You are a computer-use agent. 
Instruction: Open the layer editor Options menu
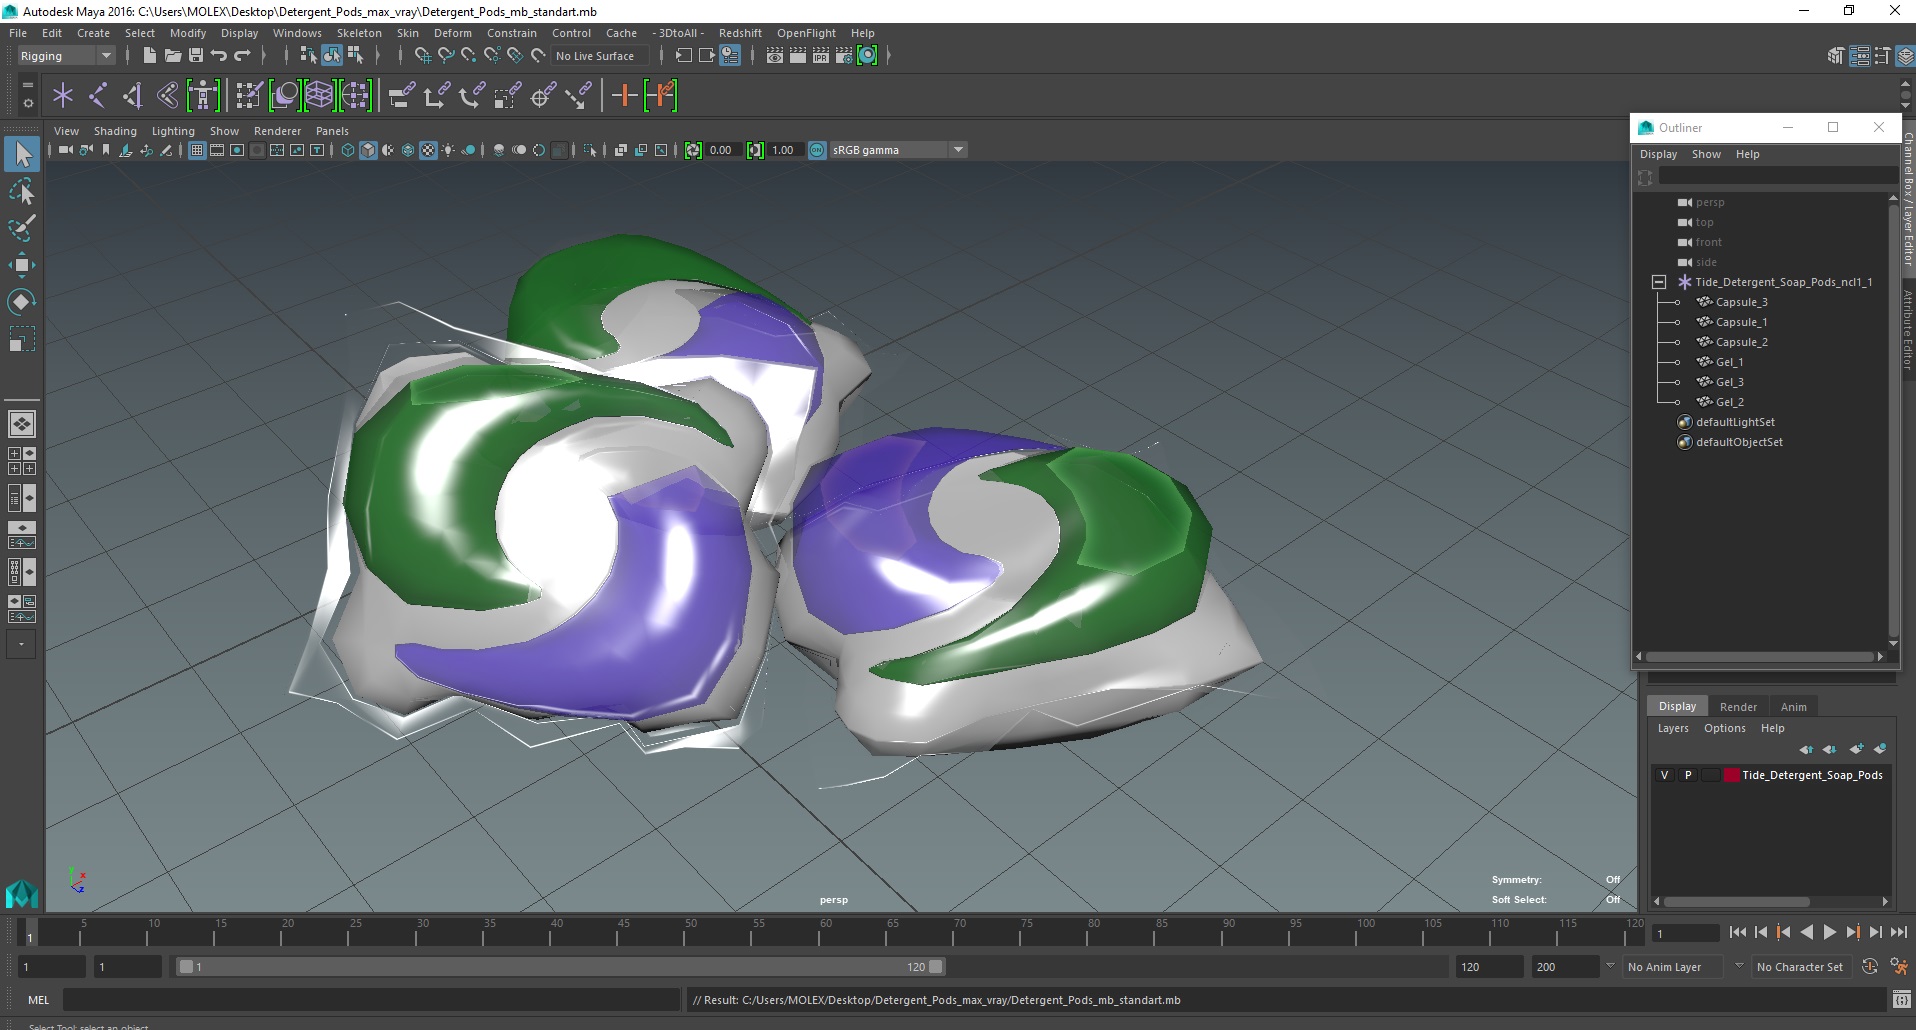[x=1724, y=728]
